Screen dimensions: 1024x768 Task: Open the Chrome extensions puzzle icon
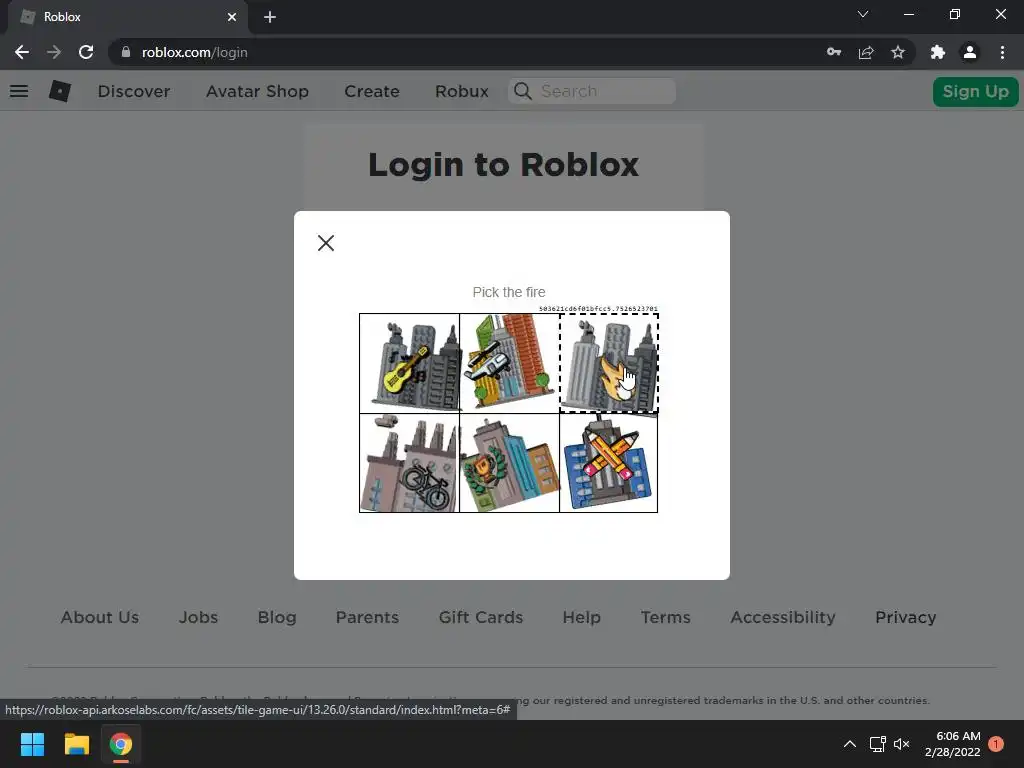click(x=938, y=52)
